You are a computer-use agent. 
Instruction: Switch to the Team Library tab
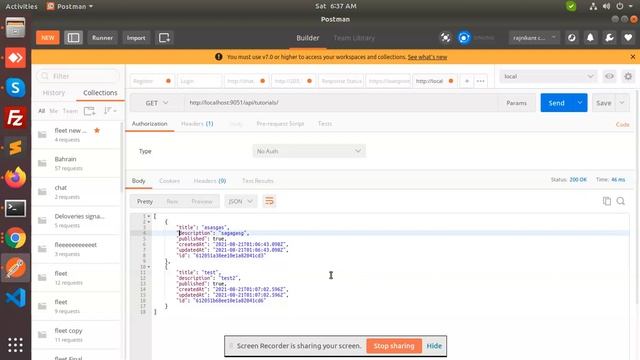tap(354, 38)
